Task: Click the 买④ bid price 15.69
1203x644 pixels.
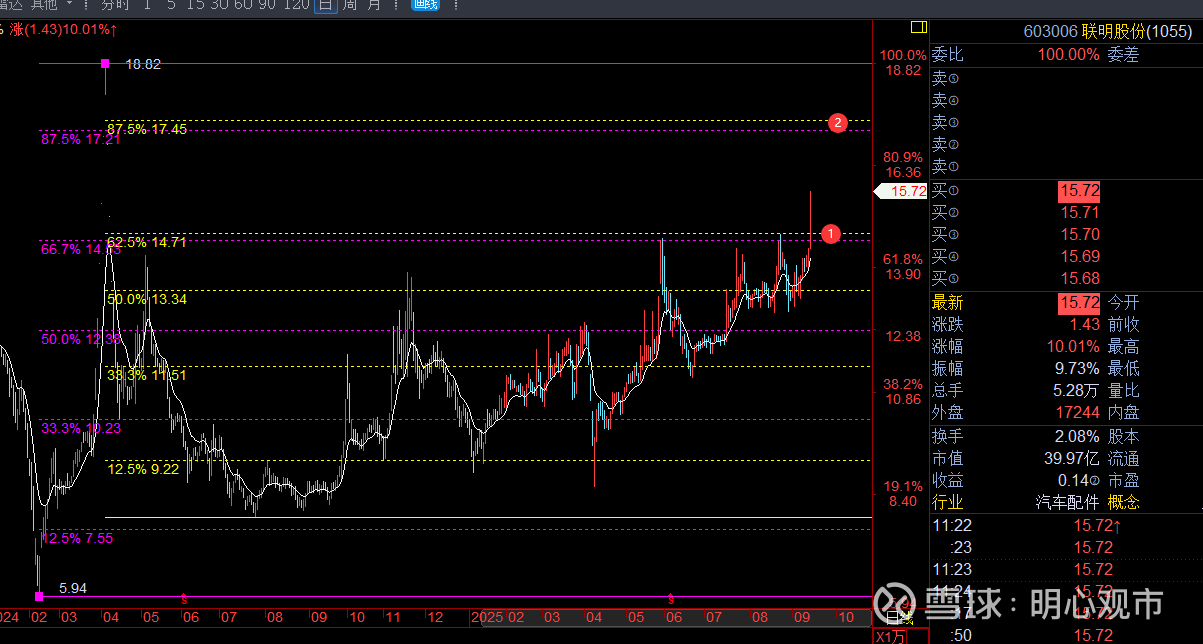Action: pyautogui.click(x=1080, y=257)
